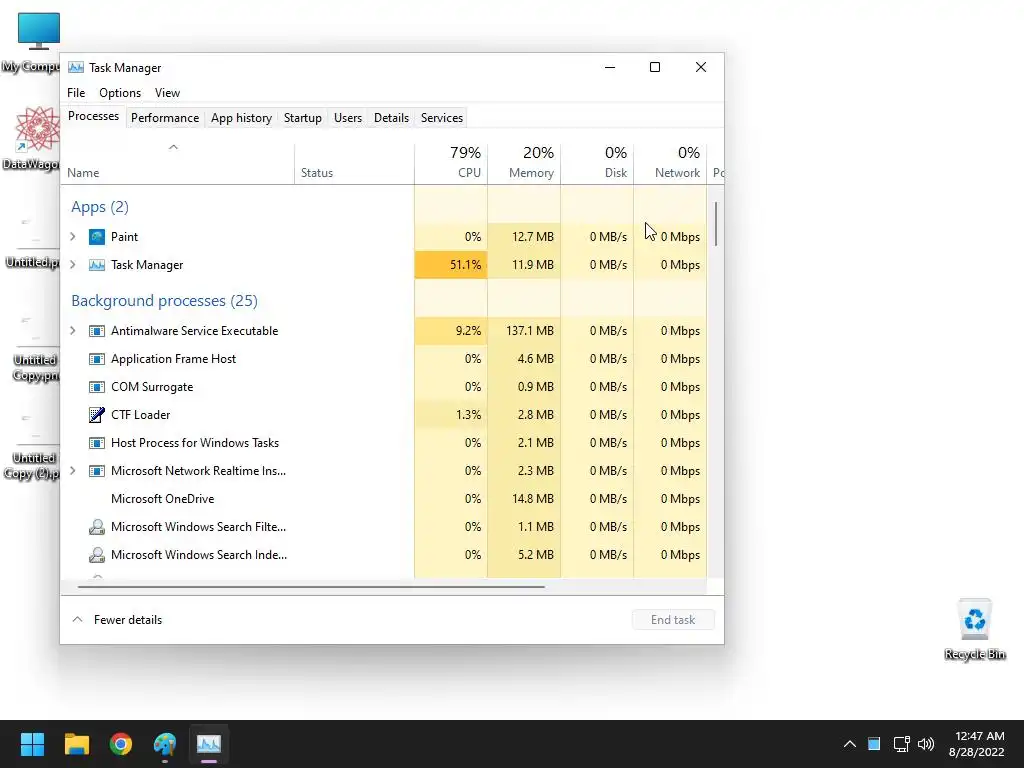Sort processes by Memory column
Screen dimensions: 1024x768
(x=524, y=163)
